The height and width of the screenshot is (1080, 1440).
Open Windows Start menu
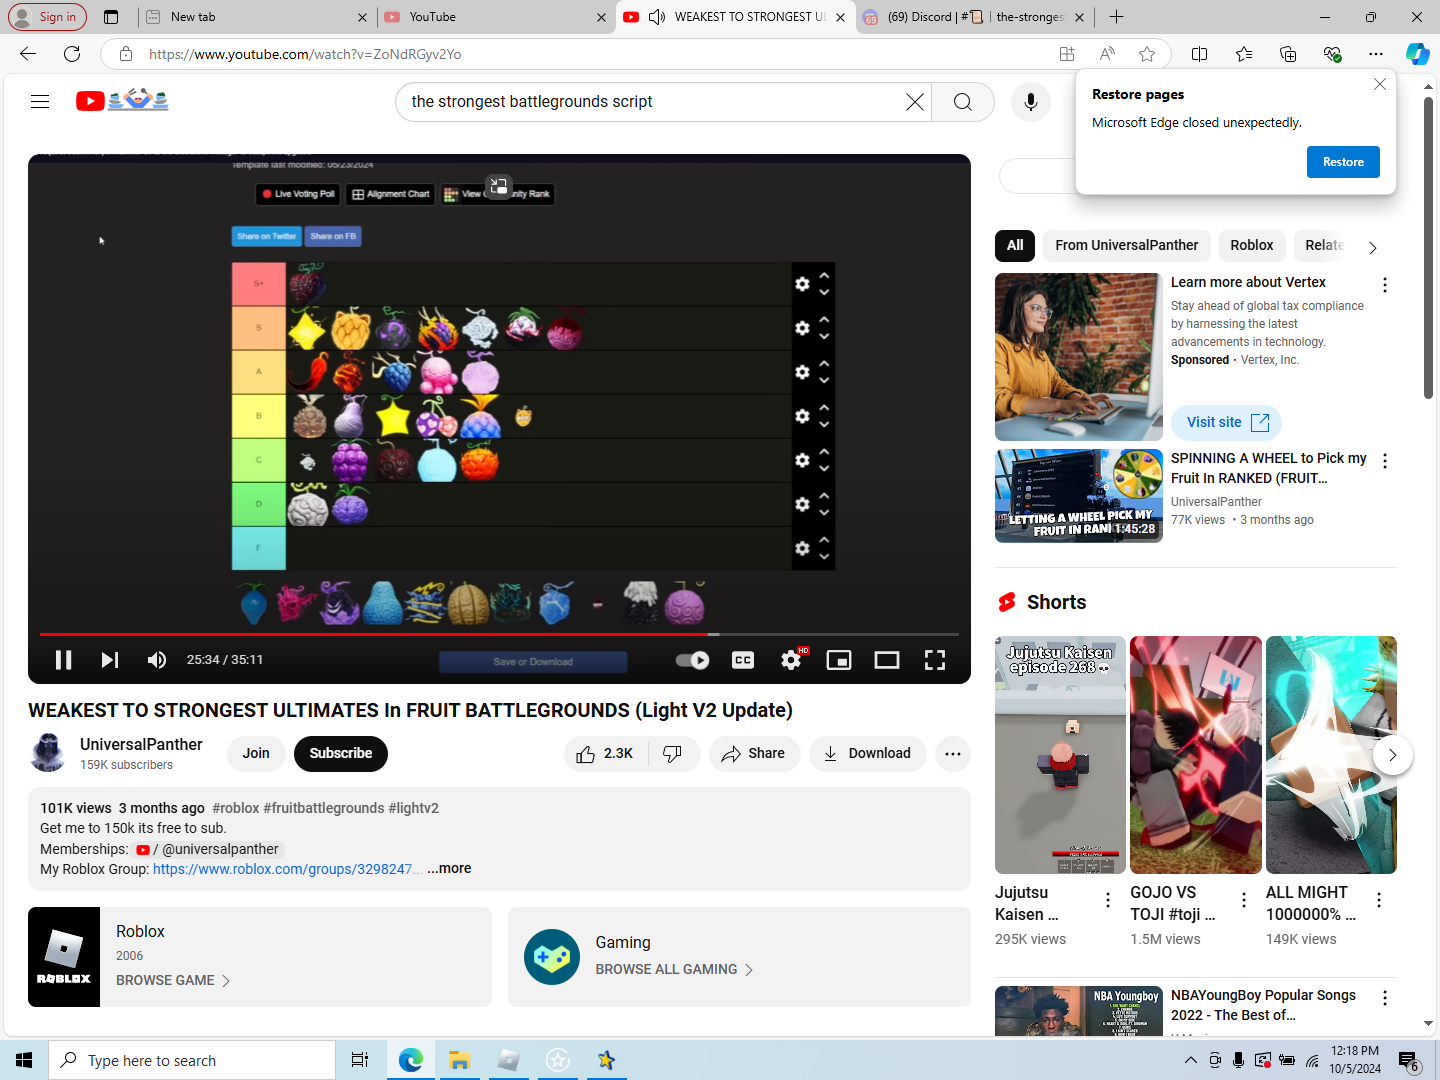24,1060
